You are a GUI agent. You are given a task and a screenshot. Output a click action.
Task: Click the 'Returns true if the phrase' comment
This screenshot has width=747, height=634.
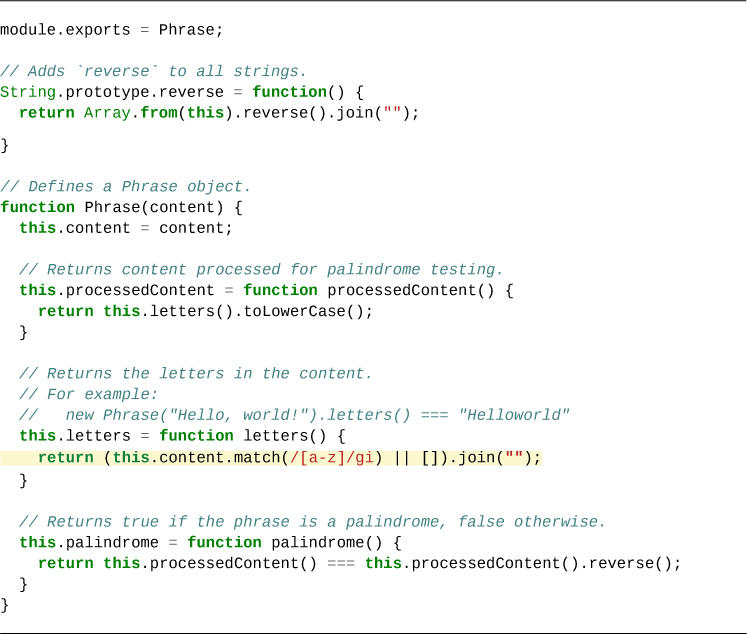pyautogui.click(x=312, y=522)
